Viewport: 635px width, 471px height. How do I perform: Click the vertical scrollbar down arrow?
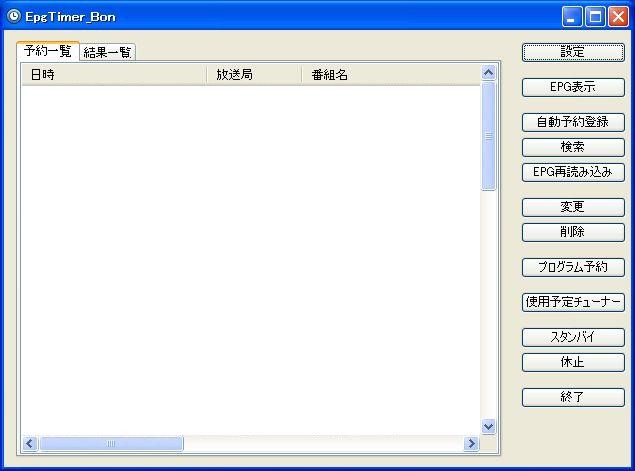(489, 426)
